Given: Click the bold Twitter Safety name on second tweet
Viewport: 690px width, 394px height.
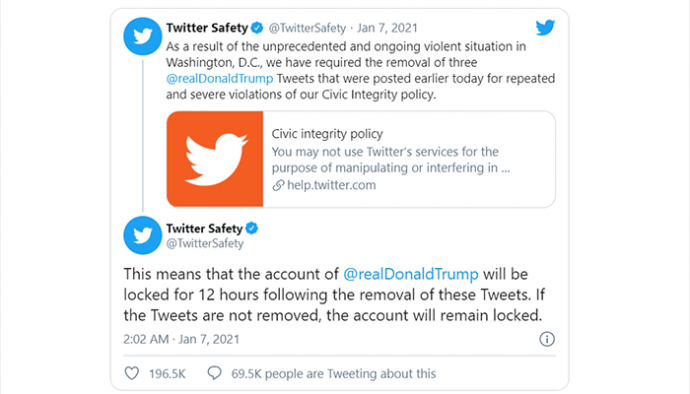Looking at the screenshot, I should (204, 228).
